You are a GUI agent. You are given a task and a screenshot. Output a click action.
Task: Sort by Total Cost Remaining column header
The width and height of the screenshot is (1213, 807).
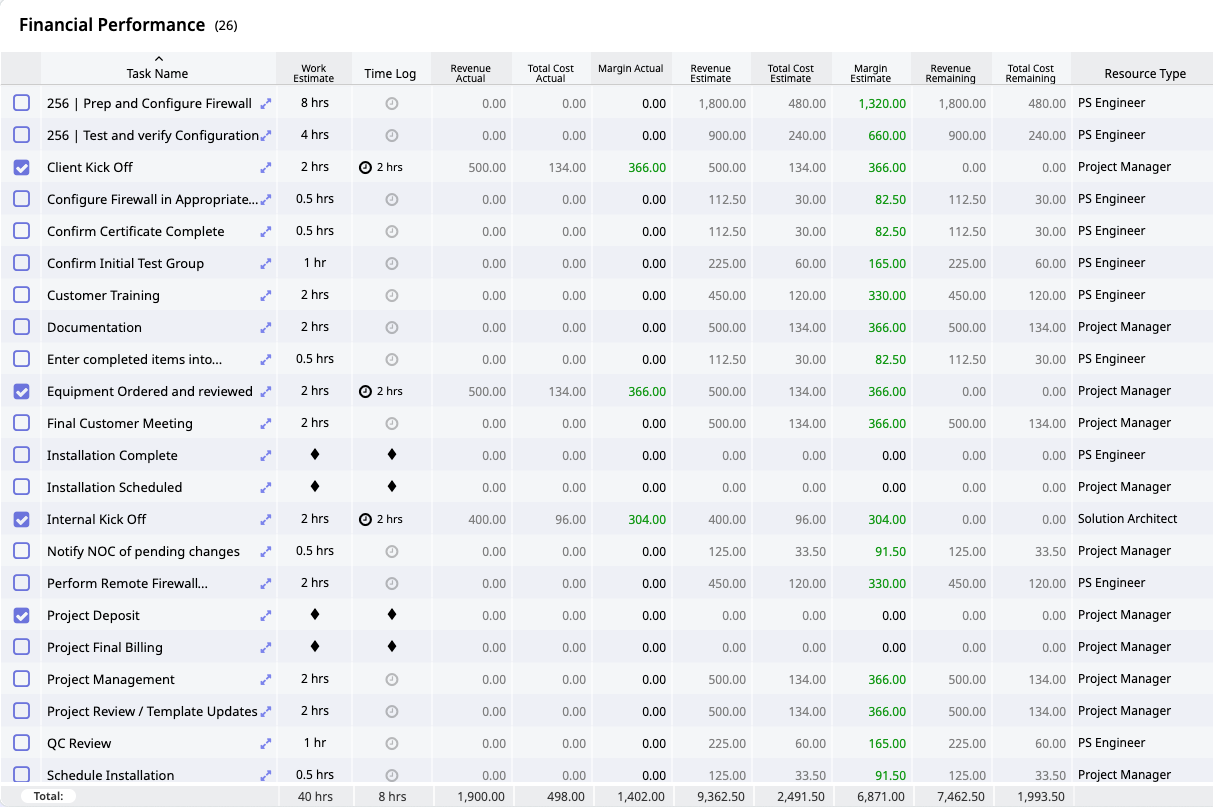click(x=1031, y=69)
